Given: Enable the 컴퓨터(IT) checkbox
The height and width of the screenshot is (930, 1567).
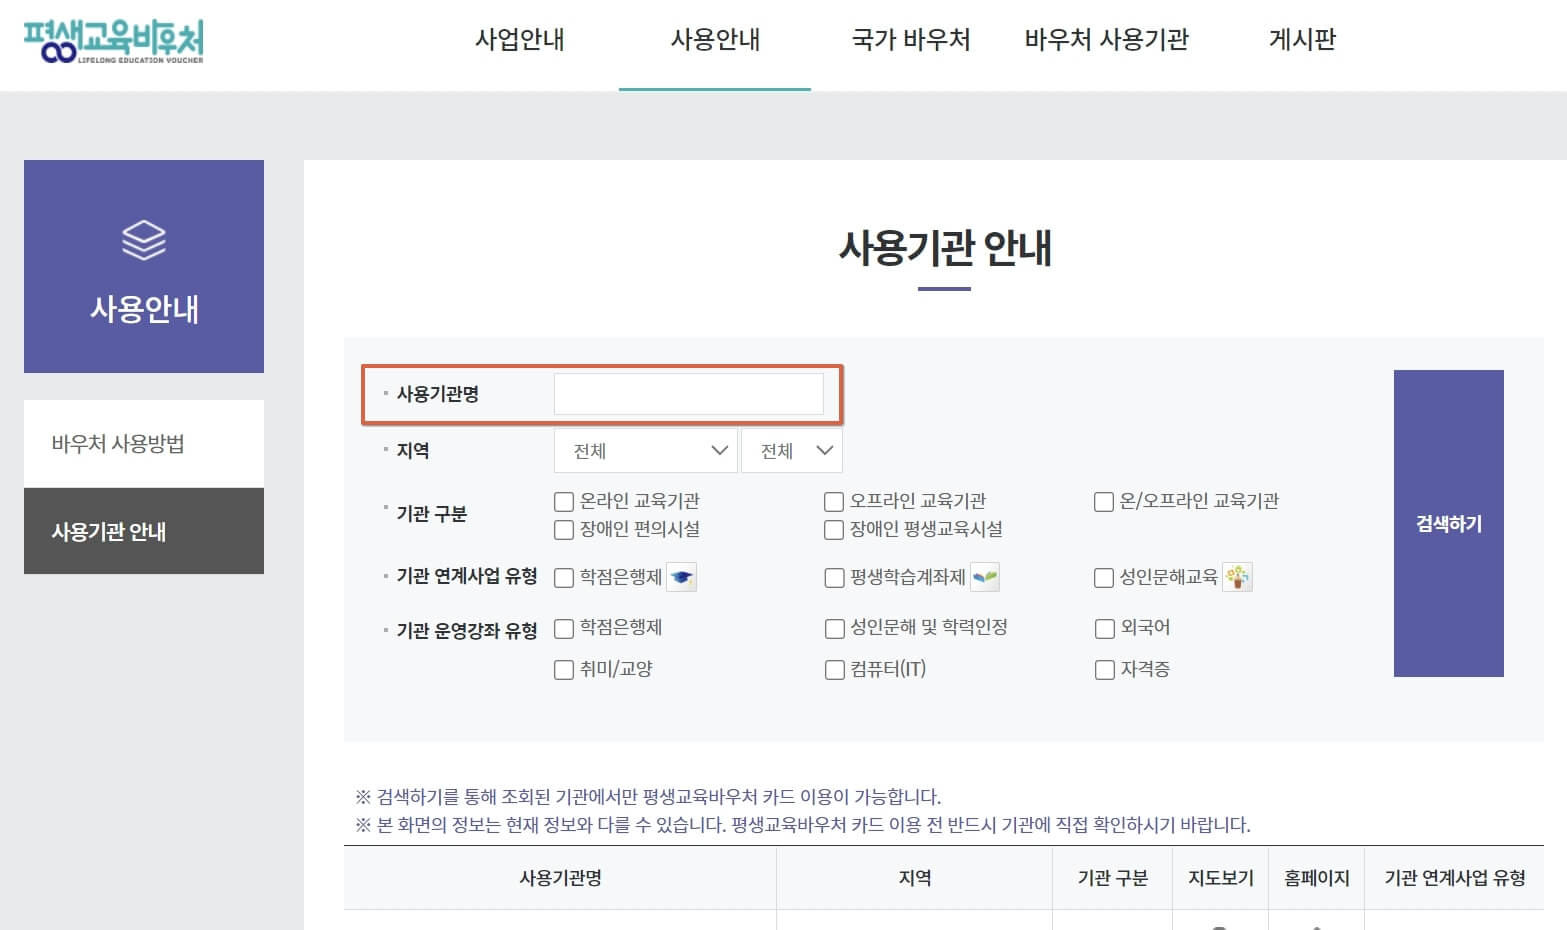Looking at the screenshot, I should click(834, 670).
